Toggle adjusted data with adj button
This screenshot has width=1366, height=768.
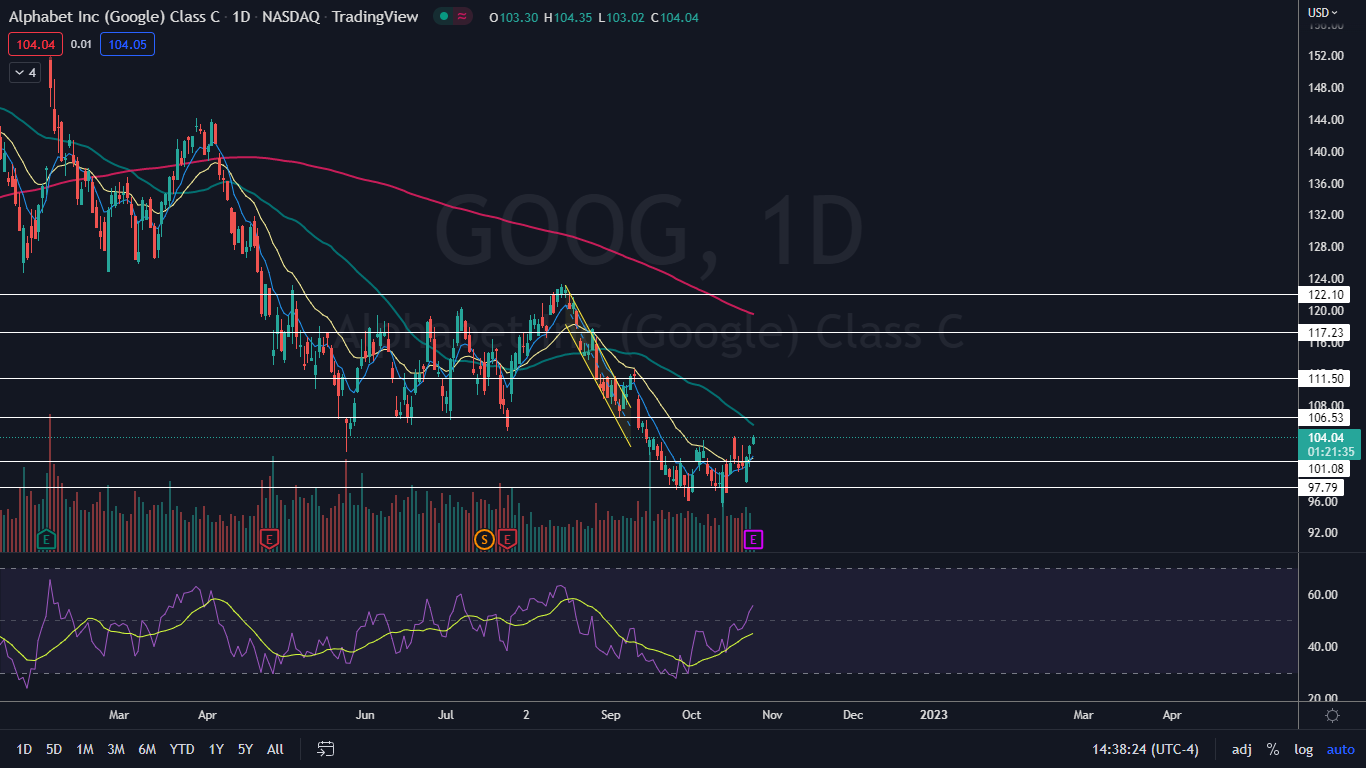(x=1241, y=749)
